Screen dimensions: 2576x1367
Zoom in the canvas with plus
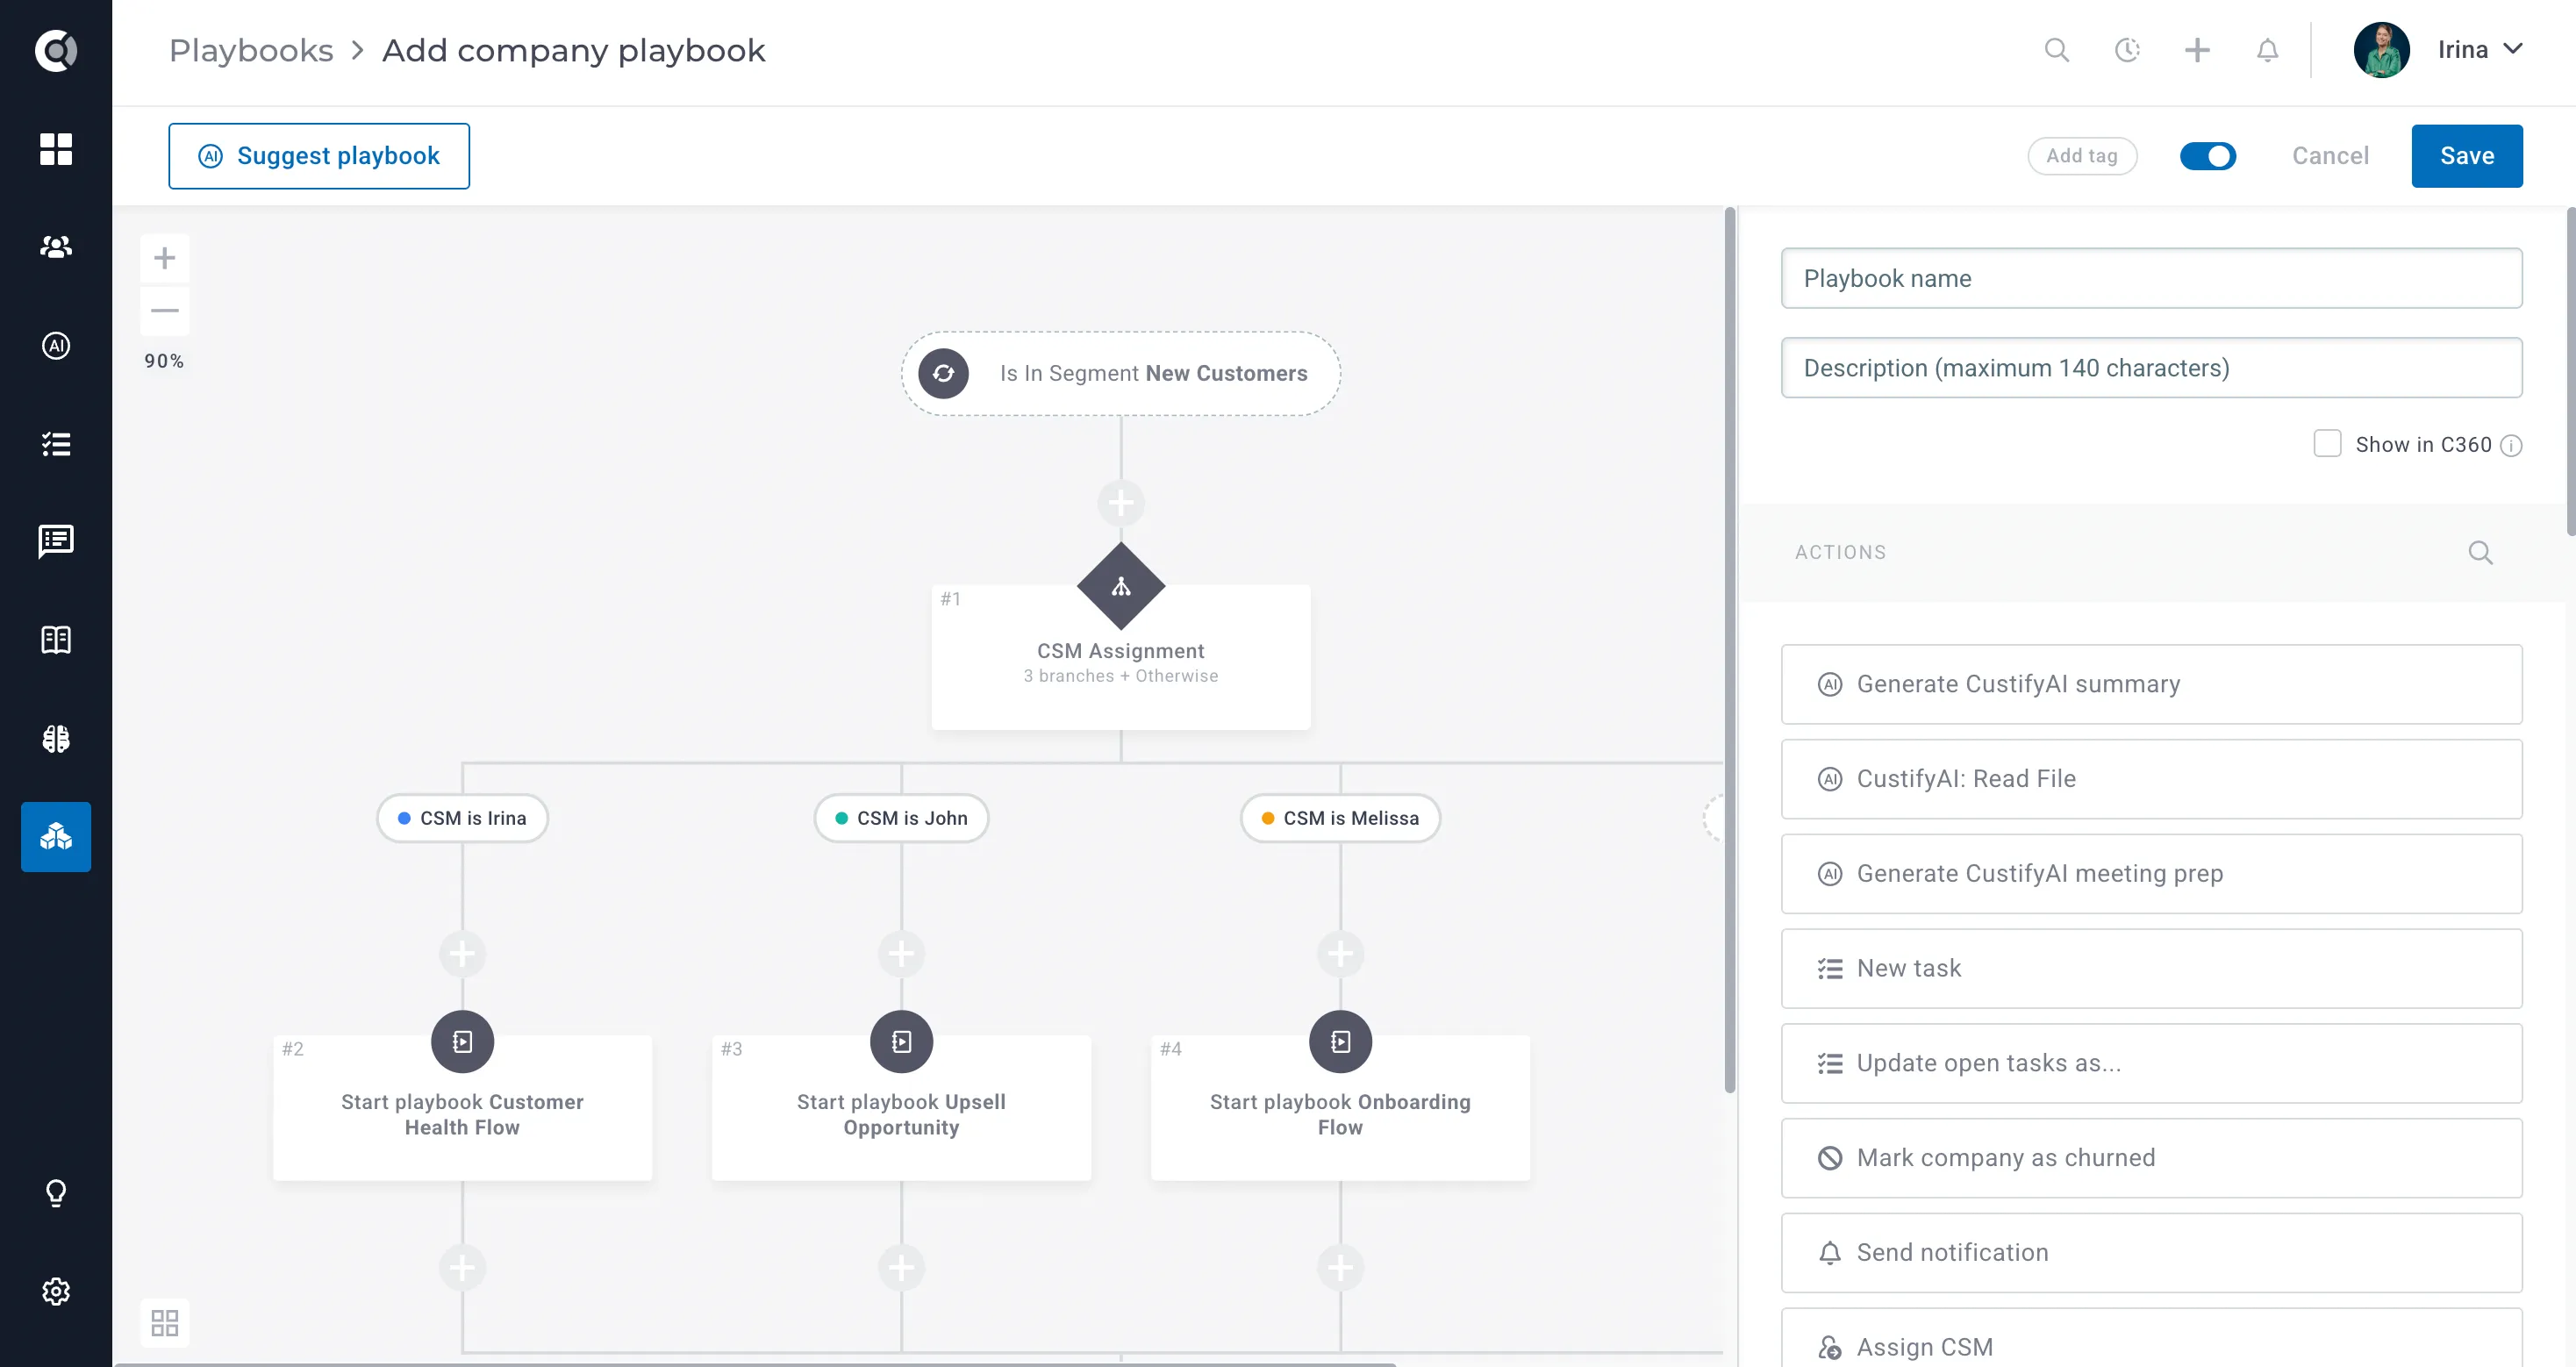165,258
